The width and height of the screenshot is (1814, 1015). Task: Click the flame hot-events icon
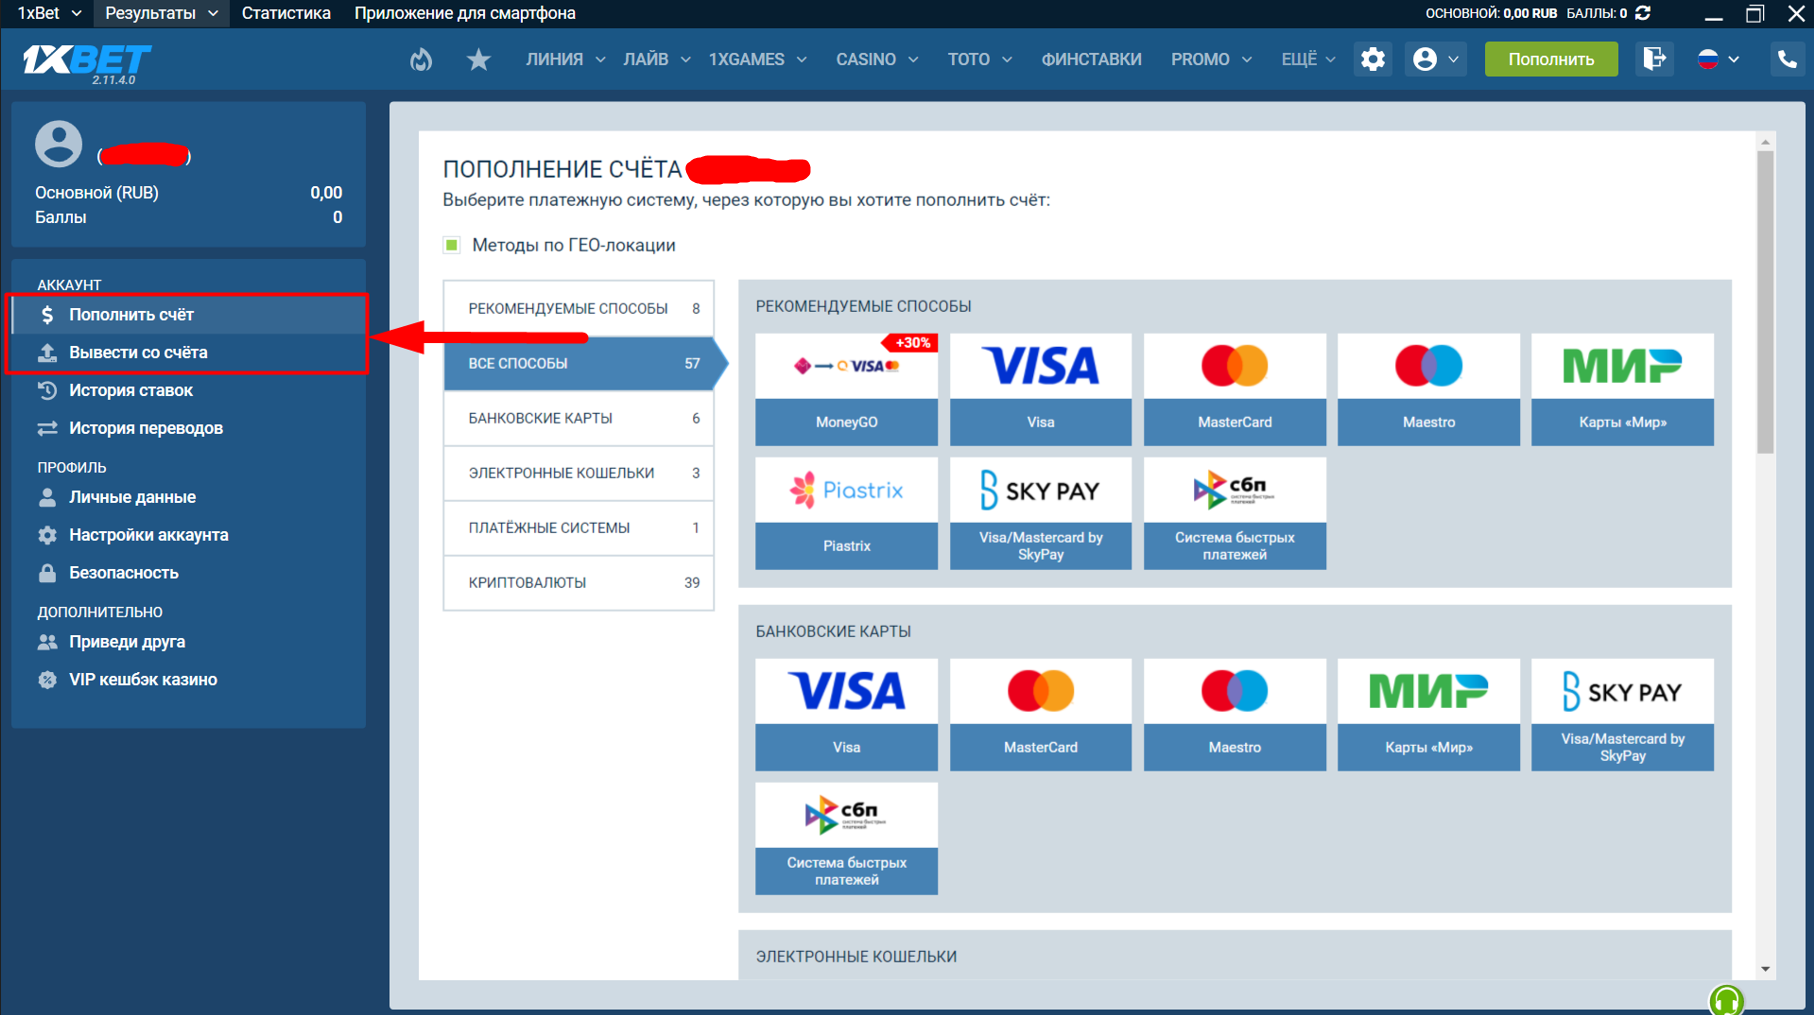pyautogui.click(x=421, y=60)
